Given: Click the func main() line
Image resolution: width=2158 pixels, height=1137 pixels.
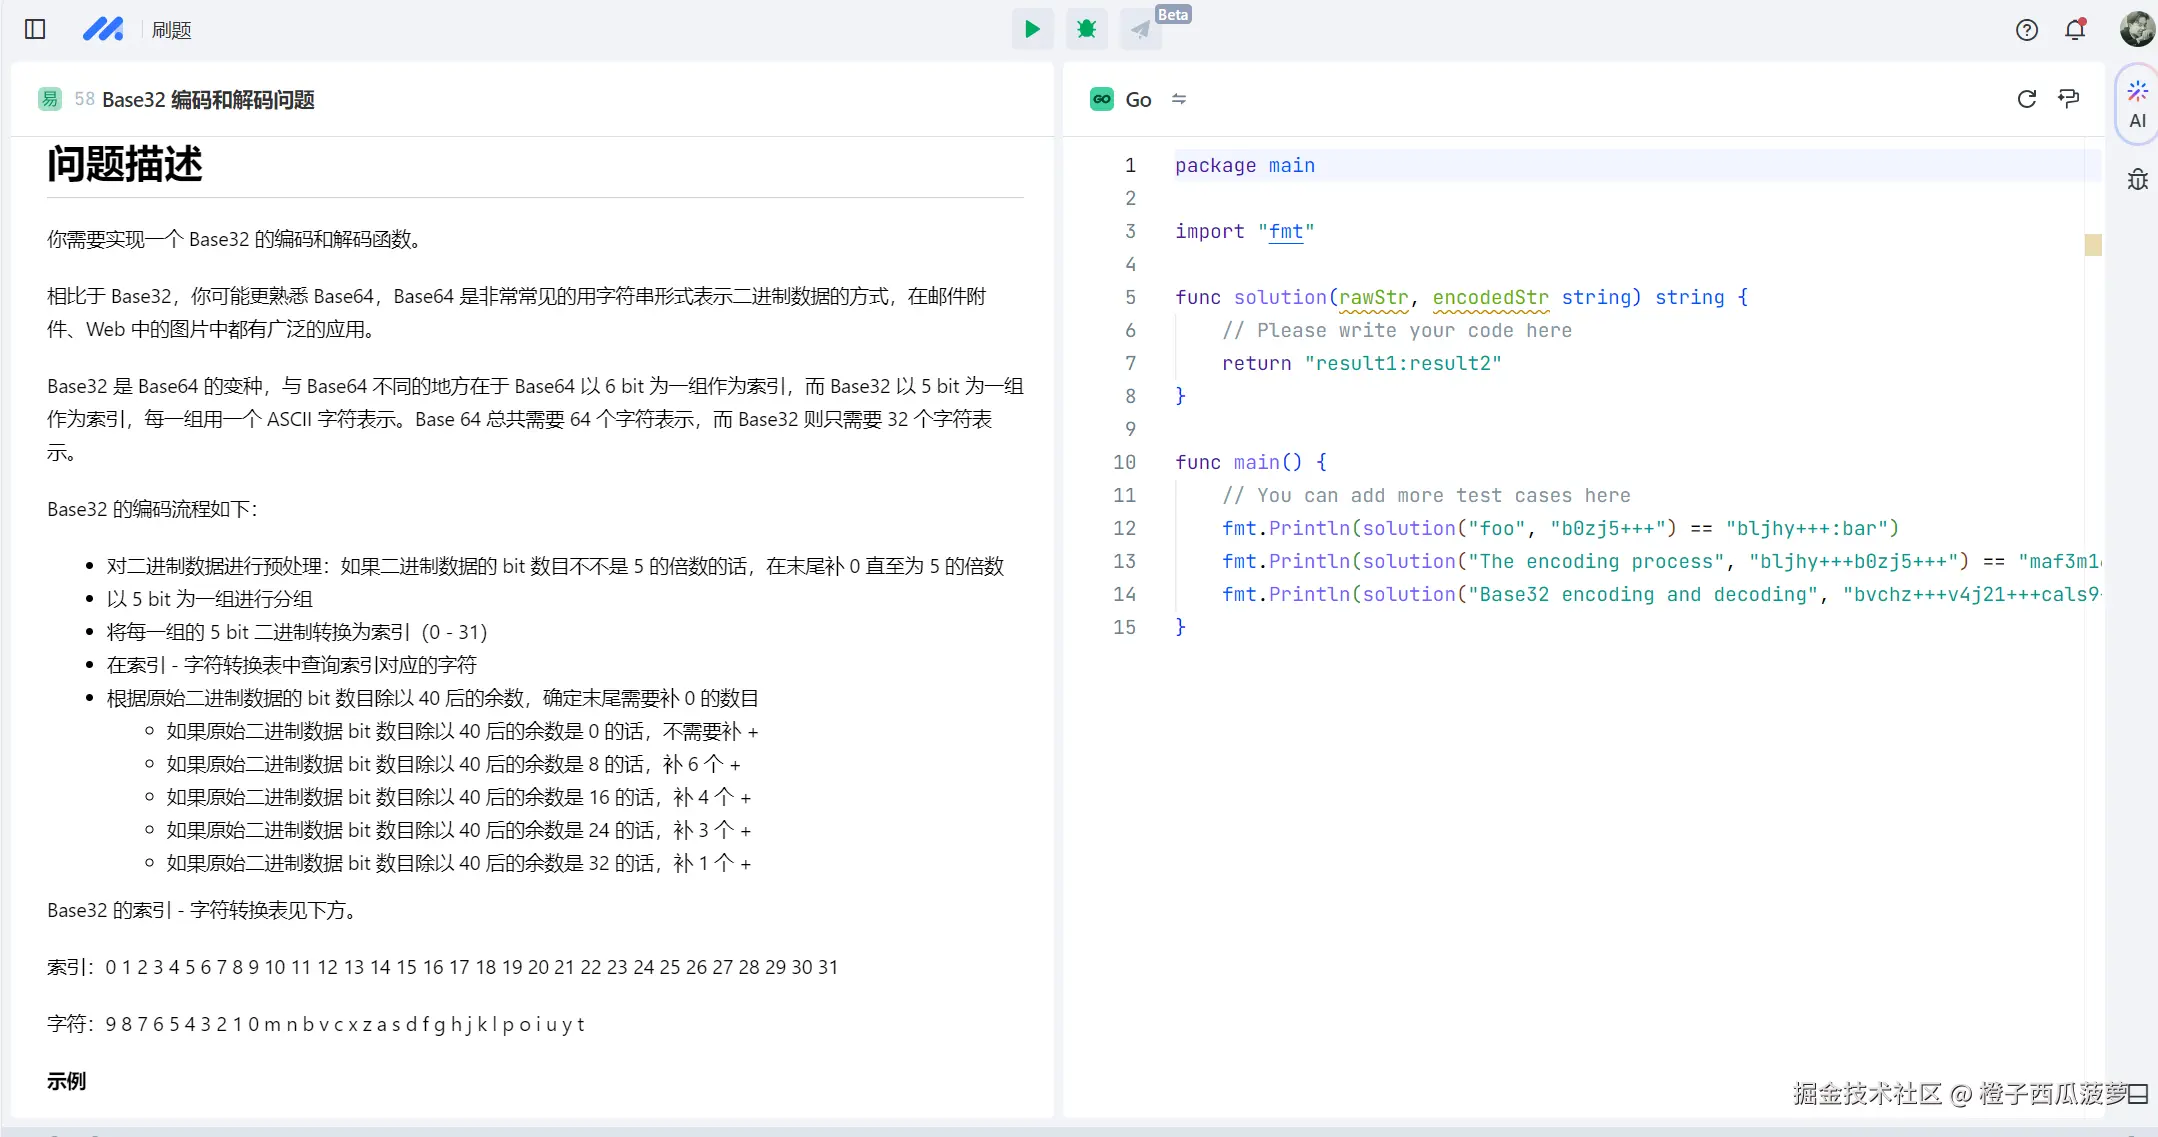Looking at the screenshot, I should click(1251, 462).
